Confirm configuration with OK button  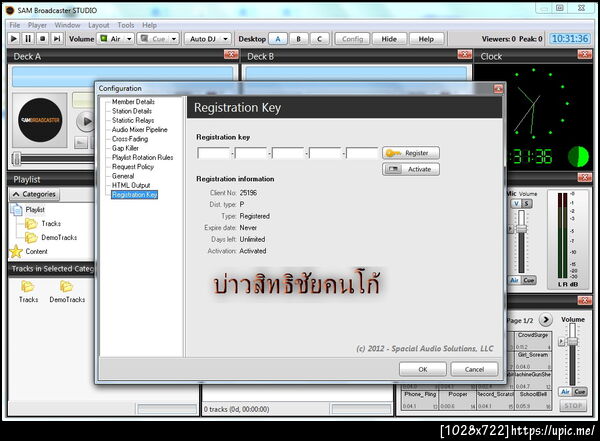422,369
